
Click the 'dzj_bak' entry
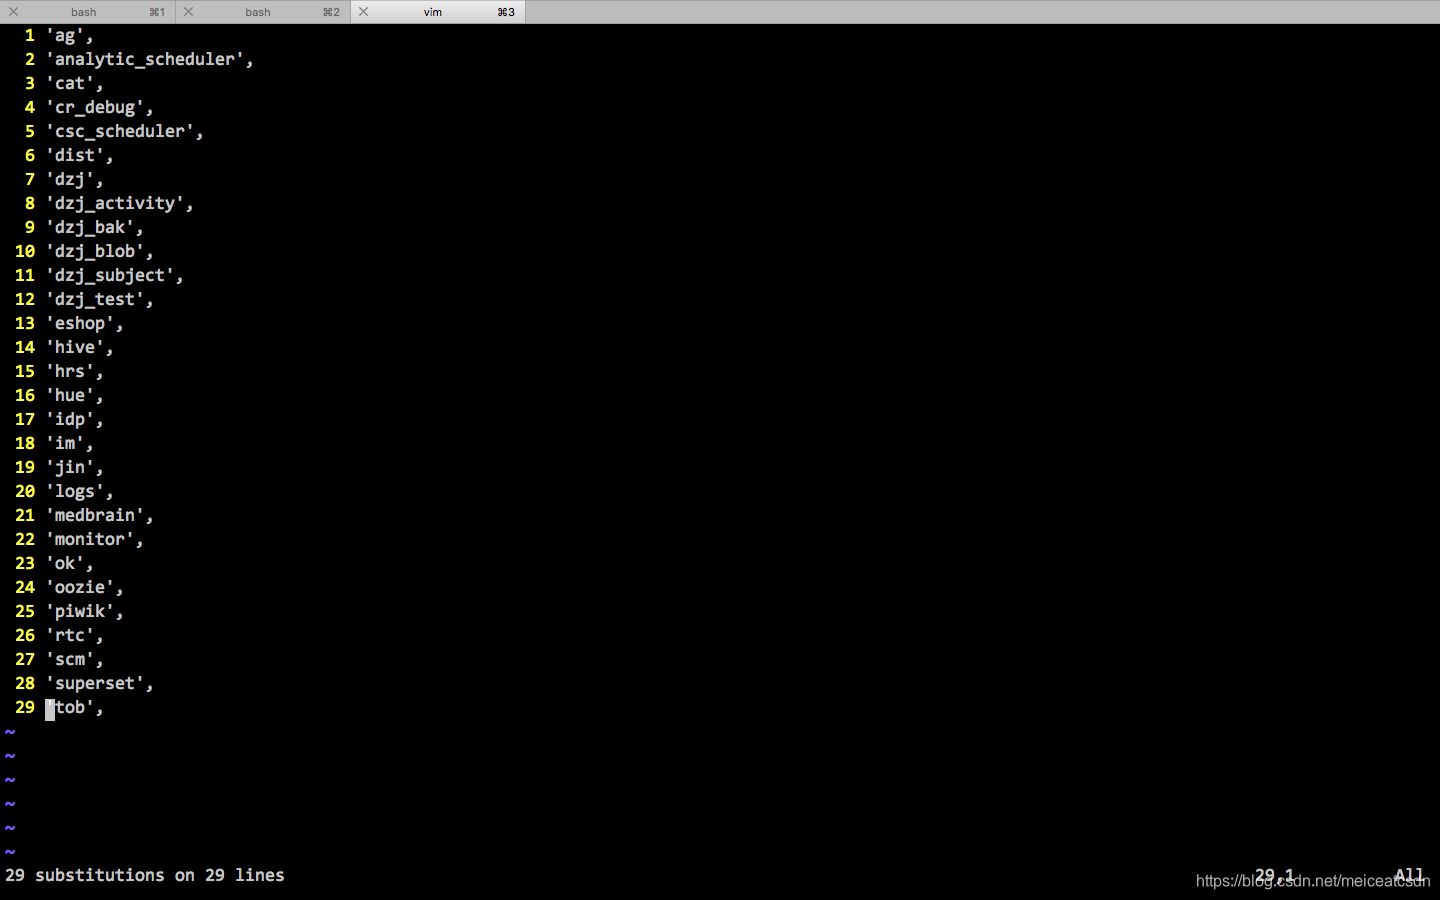tap(94, 228)
